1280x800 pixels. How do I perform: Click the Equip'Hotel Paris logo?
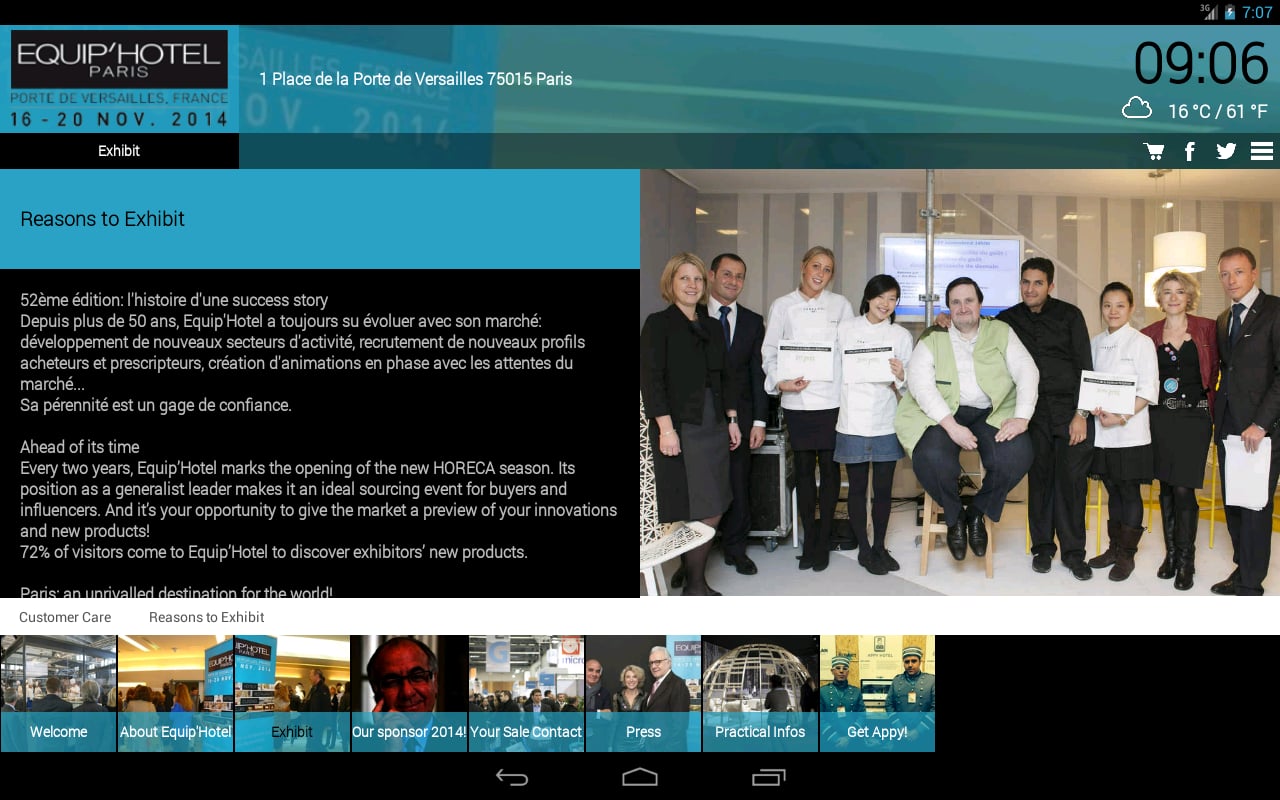pyautogui.click(x=119, y=79)
